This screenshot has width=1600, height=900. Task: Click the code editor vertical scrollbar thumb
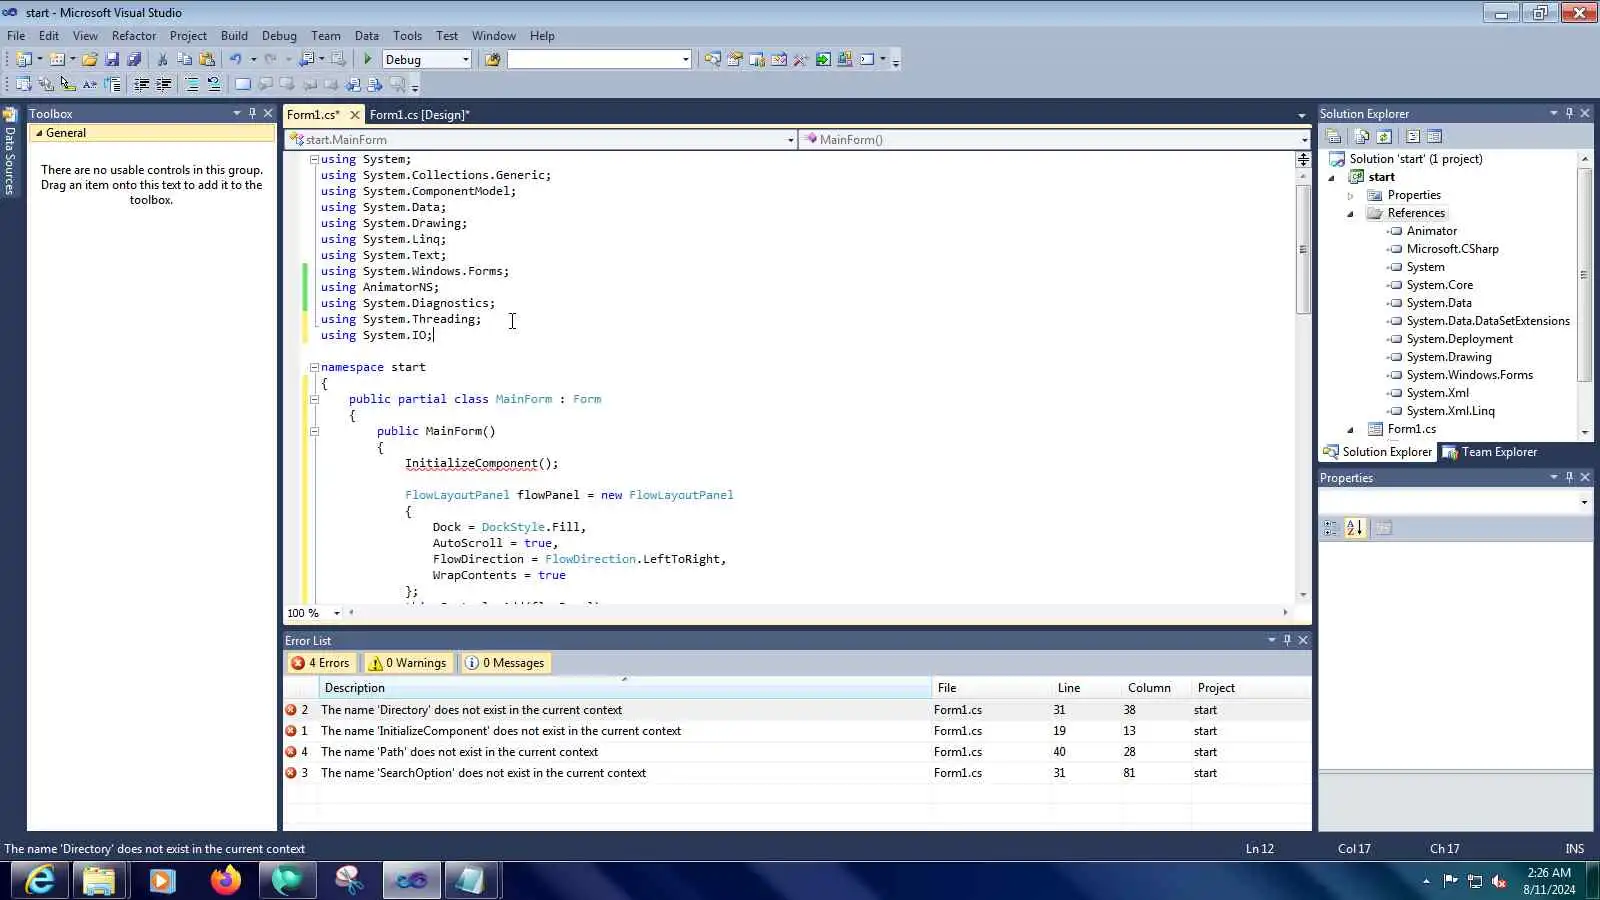[x=1303, y=249]
